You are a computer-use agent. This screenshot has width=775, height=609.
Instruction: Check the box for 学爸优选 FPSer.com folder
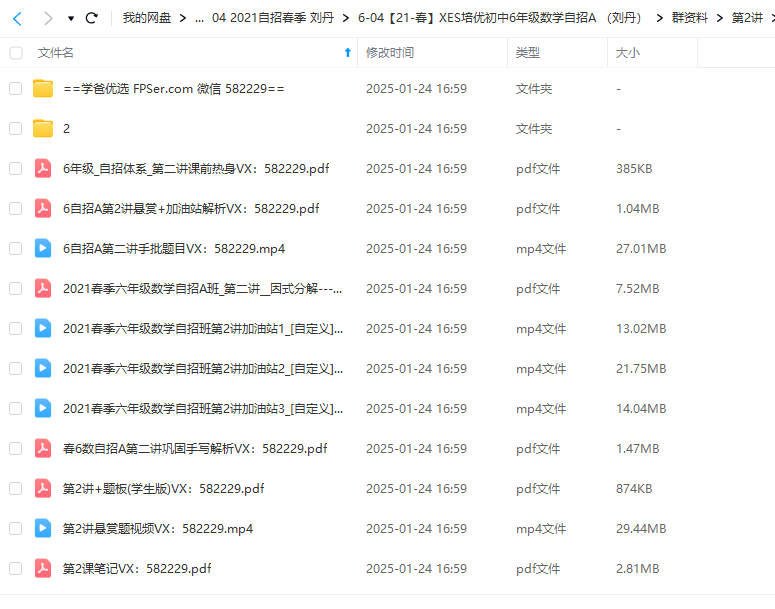(x=16, y=88)
